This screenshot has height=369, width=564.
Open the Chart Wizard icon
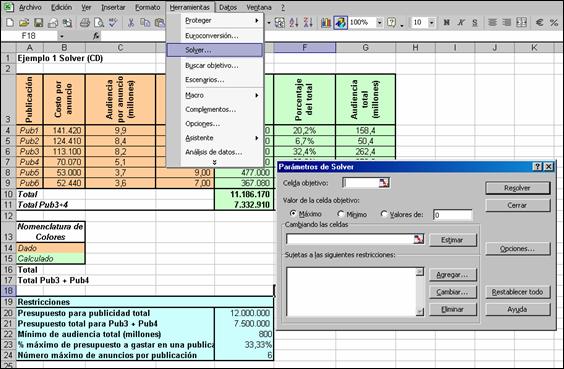click(x=326, y=23)
